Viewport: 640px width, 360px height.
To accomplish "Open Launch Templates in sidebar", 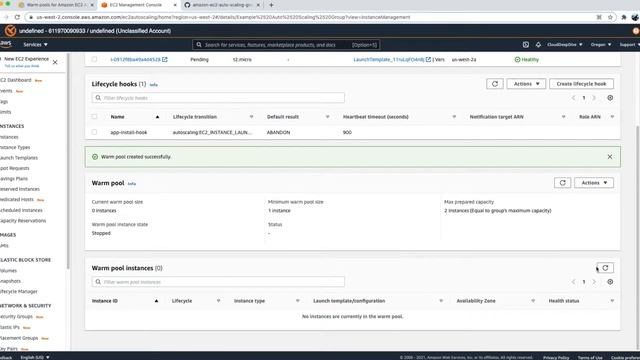I will point(19,158).
